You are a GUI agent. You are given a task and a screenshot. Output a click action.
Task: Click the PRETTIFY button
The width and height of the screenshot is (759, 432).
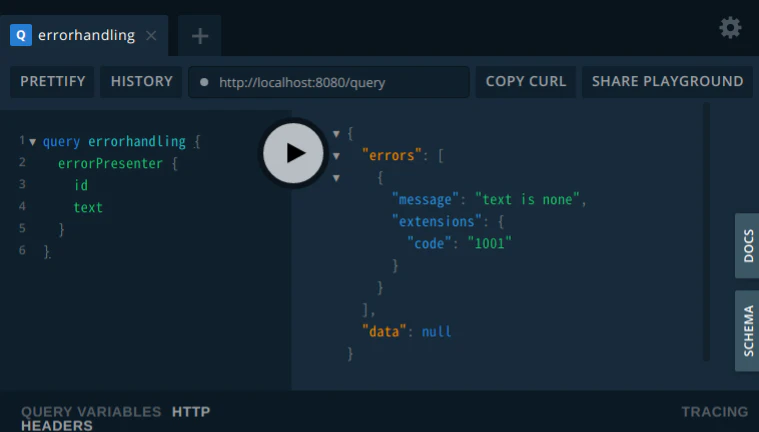pyautogui.click(x=52, y=81)
